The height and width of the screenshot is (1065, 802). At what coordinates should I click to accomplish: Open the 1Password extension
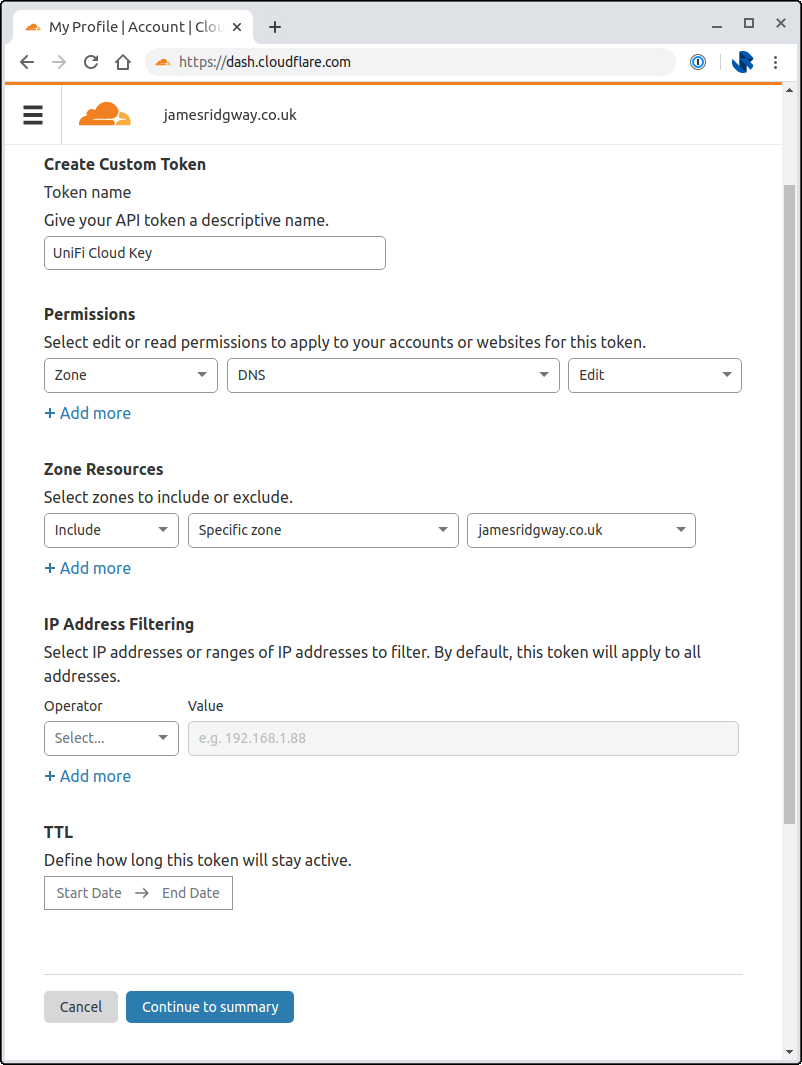click(698, 62)
